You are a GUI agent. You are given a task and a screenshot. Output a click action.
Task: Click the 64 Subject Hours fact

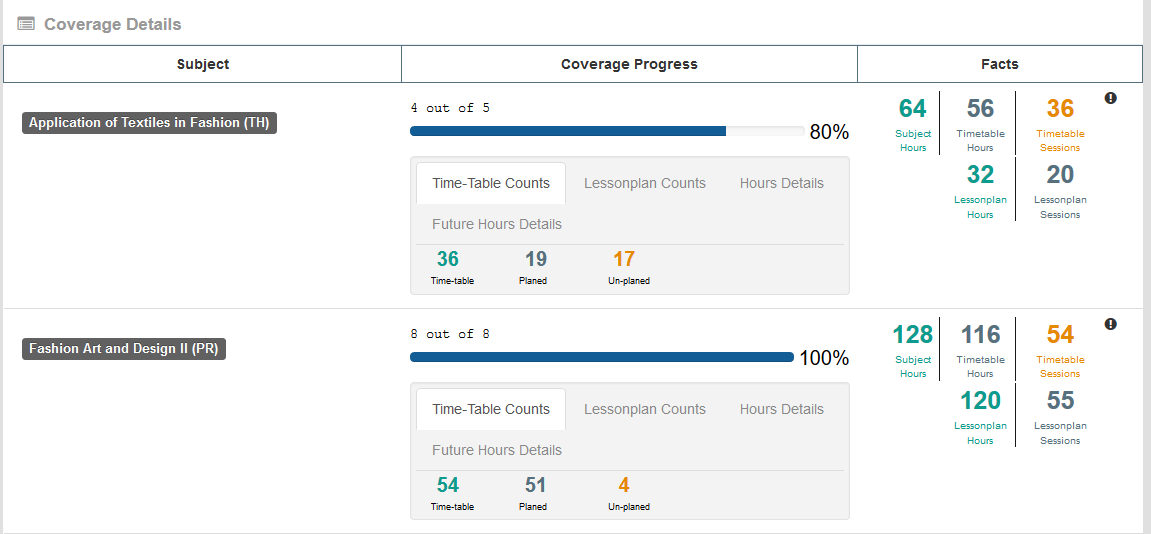click(913, 123)
